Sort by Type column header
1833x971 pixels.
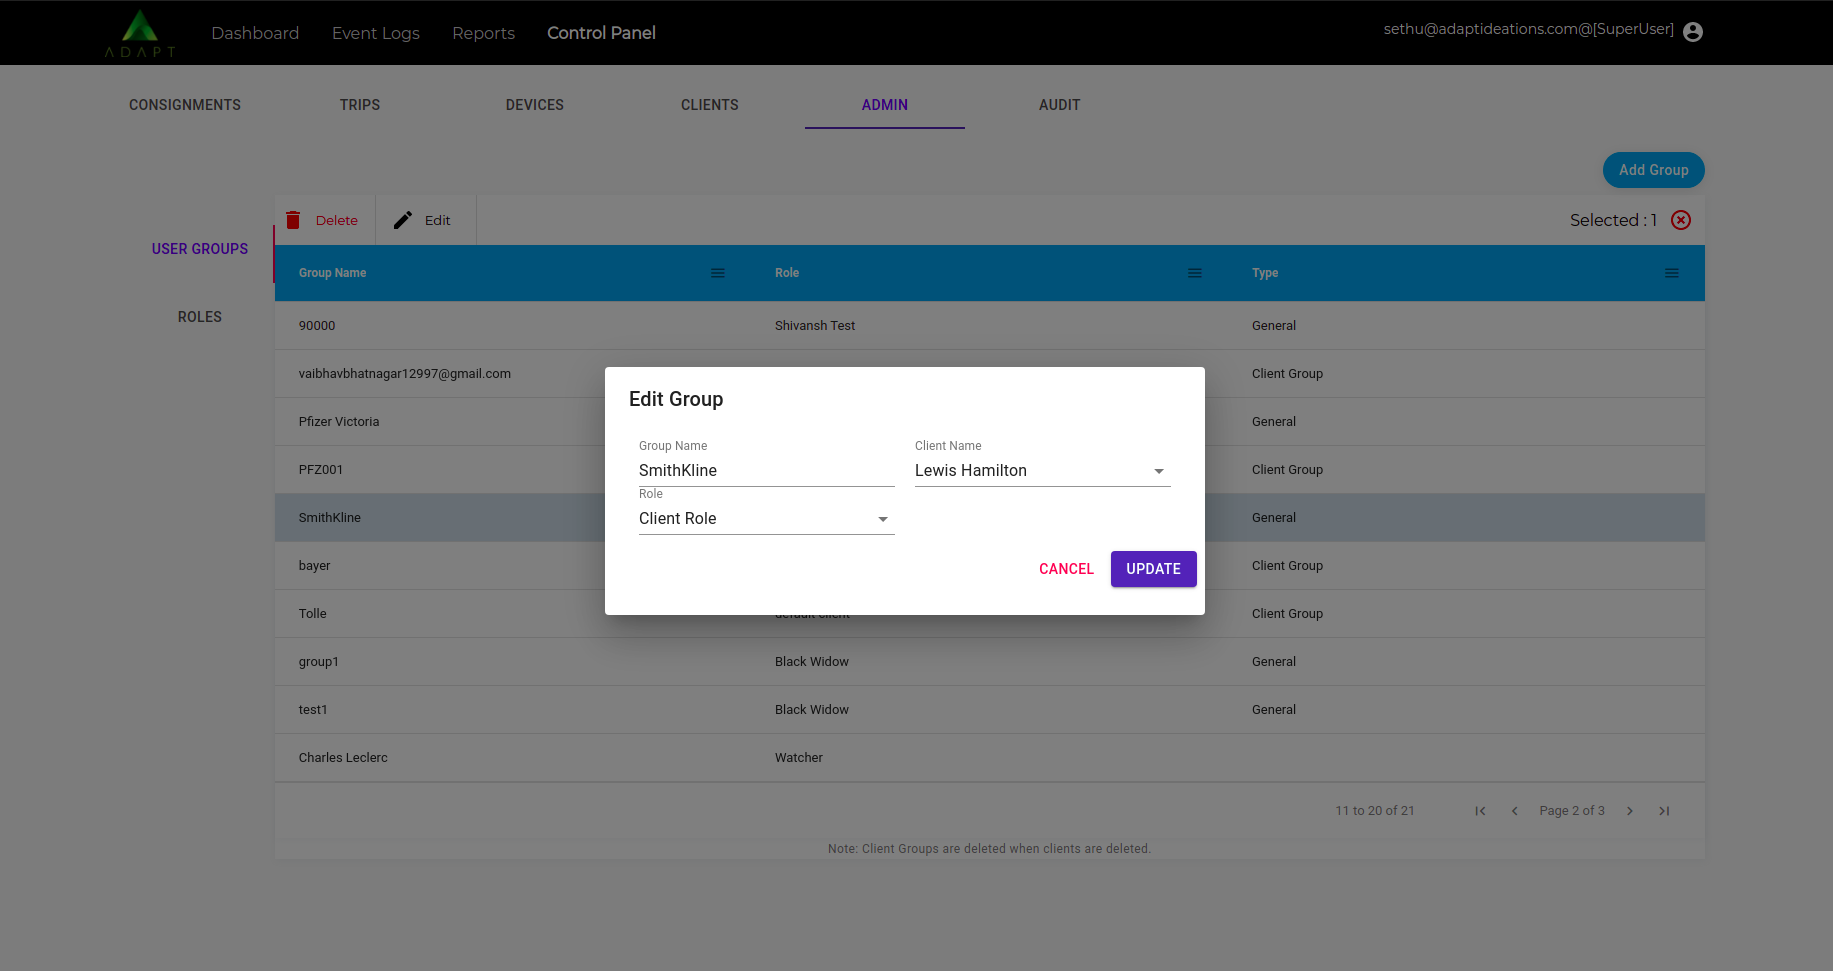tap(1265, 273)
